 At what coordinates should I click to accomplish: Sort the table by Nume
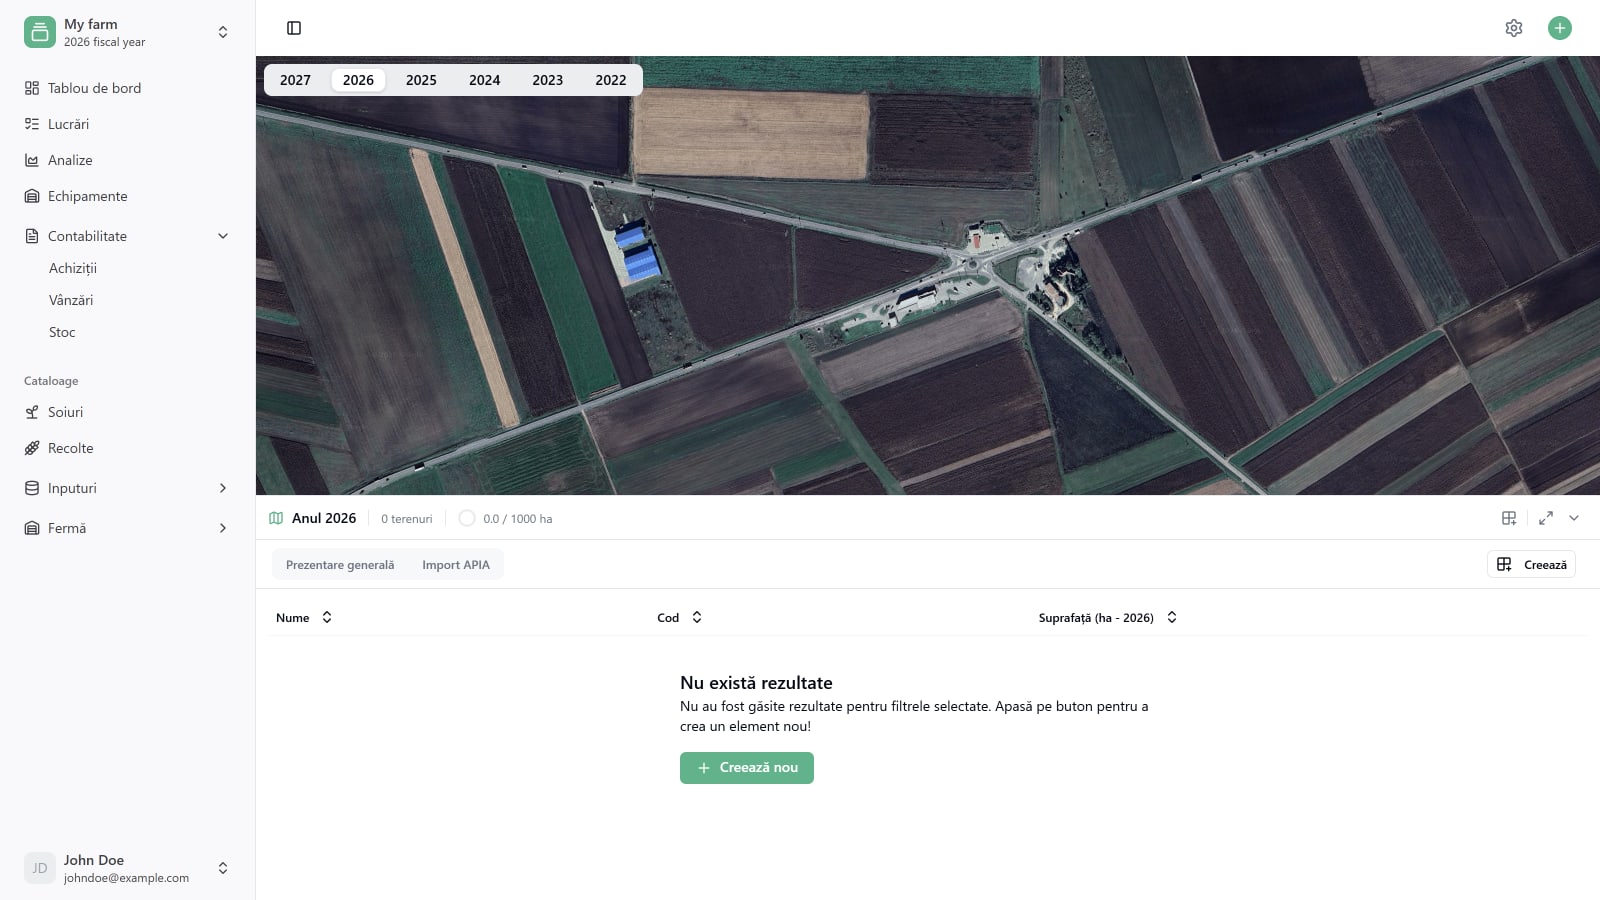click(304, 618)
